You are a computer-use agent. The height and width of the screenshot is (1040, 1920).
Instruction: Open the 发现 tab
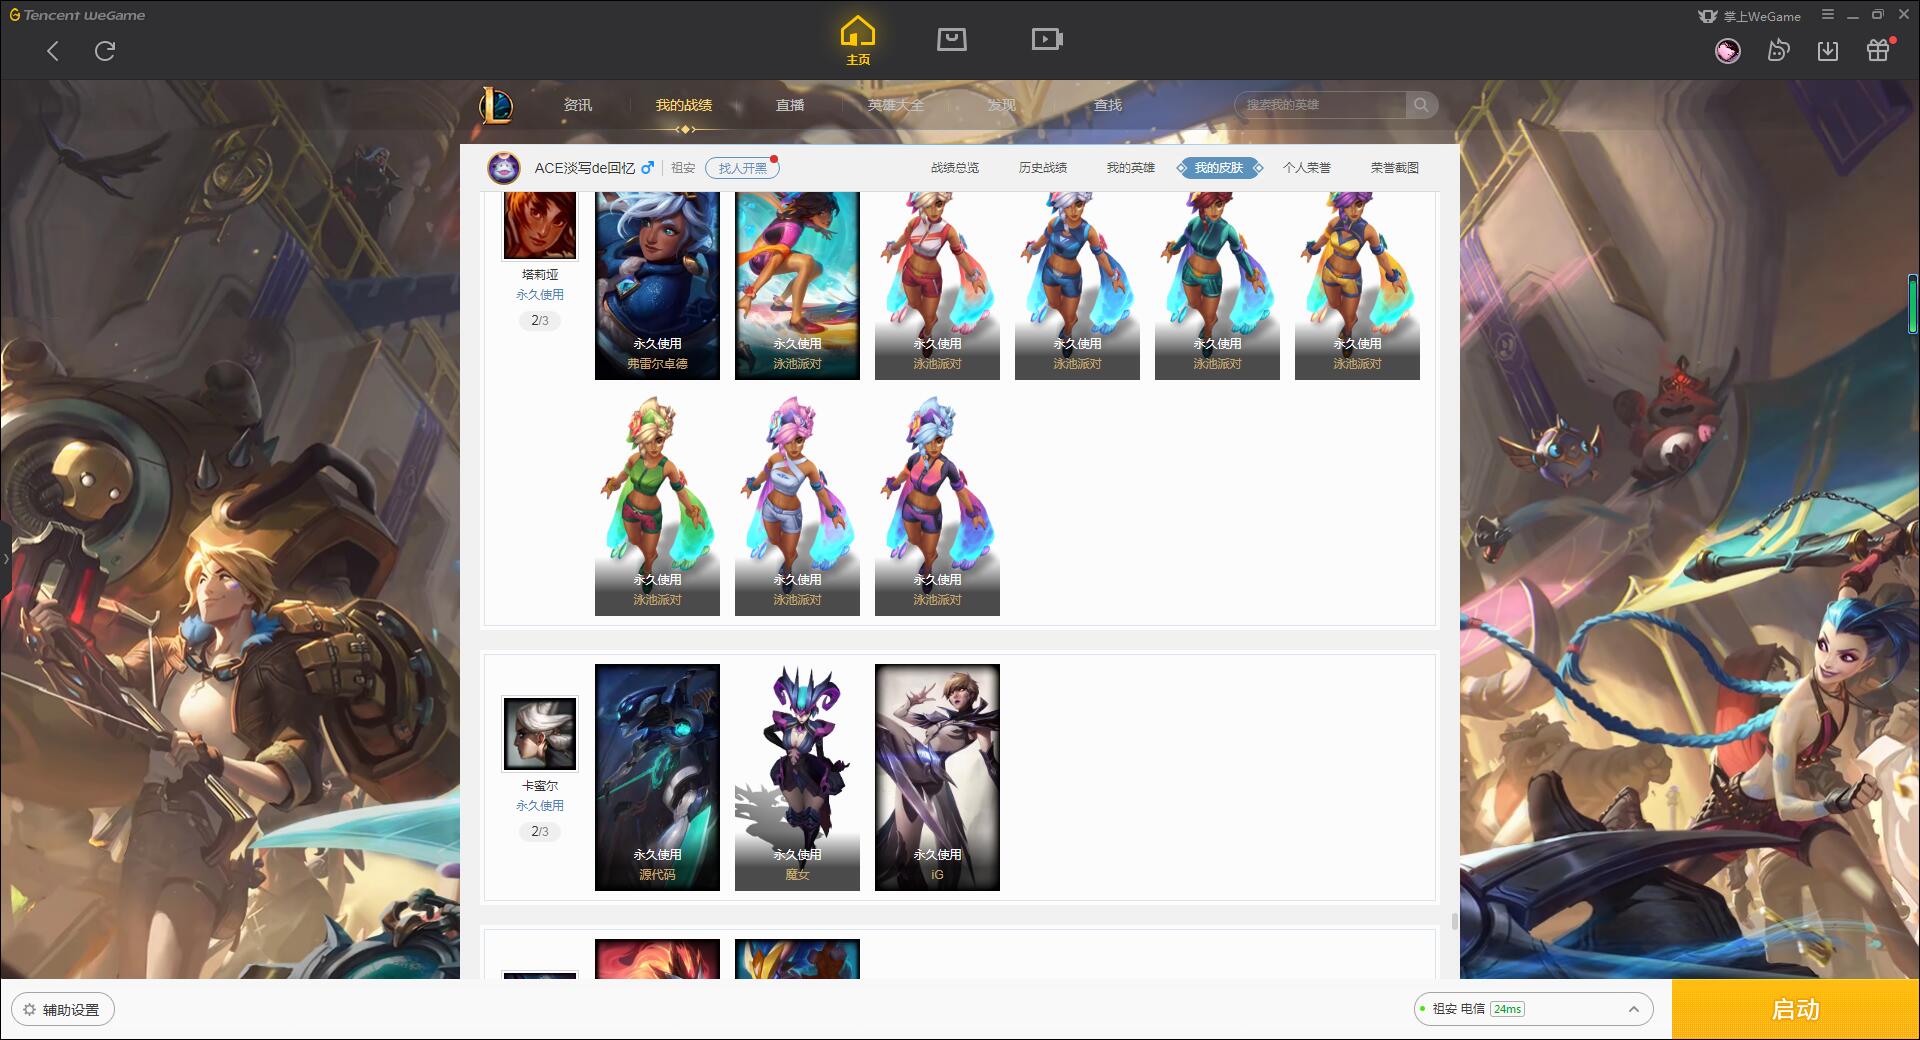1002,105
